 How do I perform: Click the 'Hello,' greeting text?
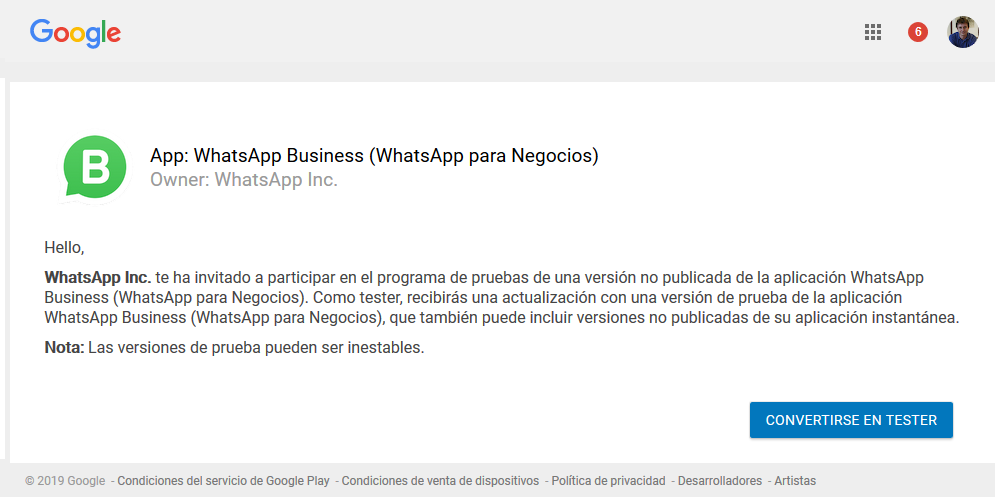pos(64,248)
